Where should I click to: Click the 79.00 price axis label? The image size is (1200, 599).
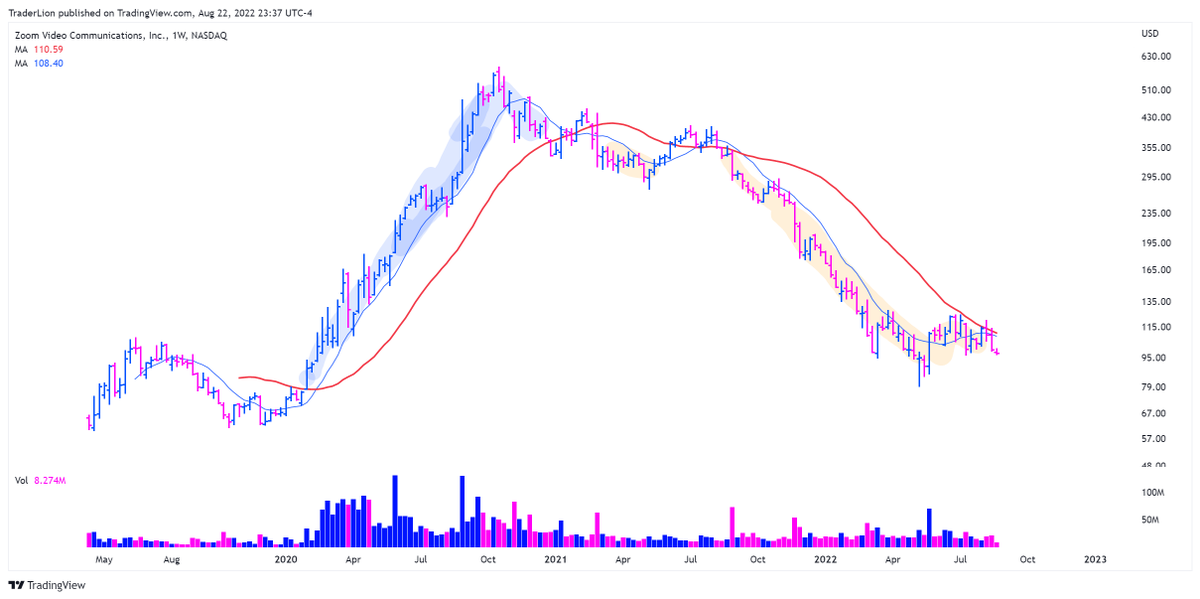[1155, 388]
